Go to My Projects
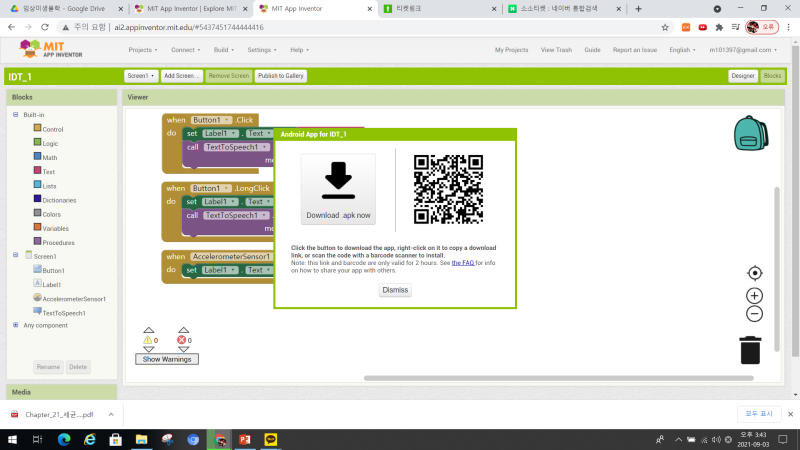The width and height of the screenshot is (800, 450). [x=511, y=50]
